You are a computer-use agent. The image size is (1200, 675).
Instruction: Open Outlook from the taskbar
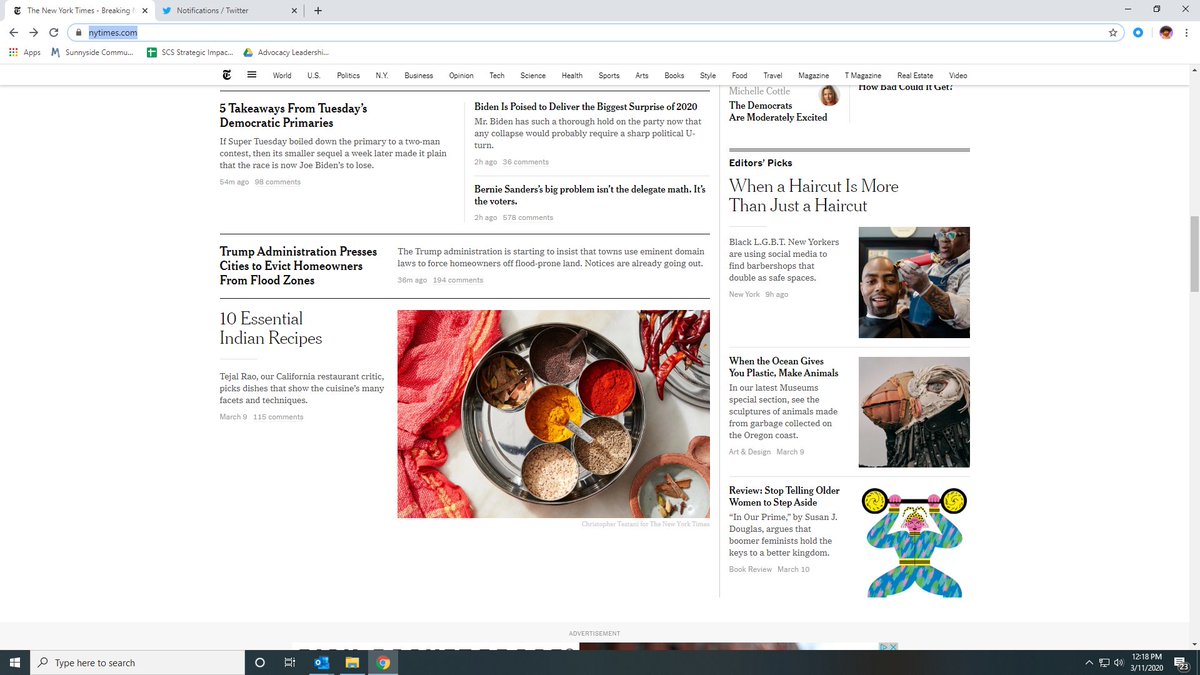tap(320, 662)
